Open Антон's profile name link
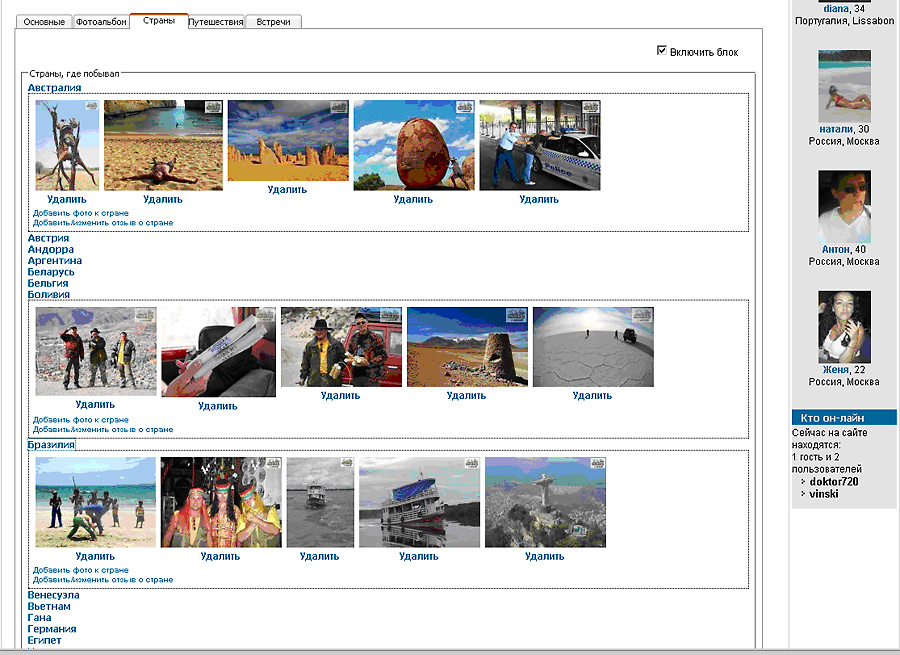The width and height of the screenshot is (900, 655). pyautogui.click(x=836, y=250)
